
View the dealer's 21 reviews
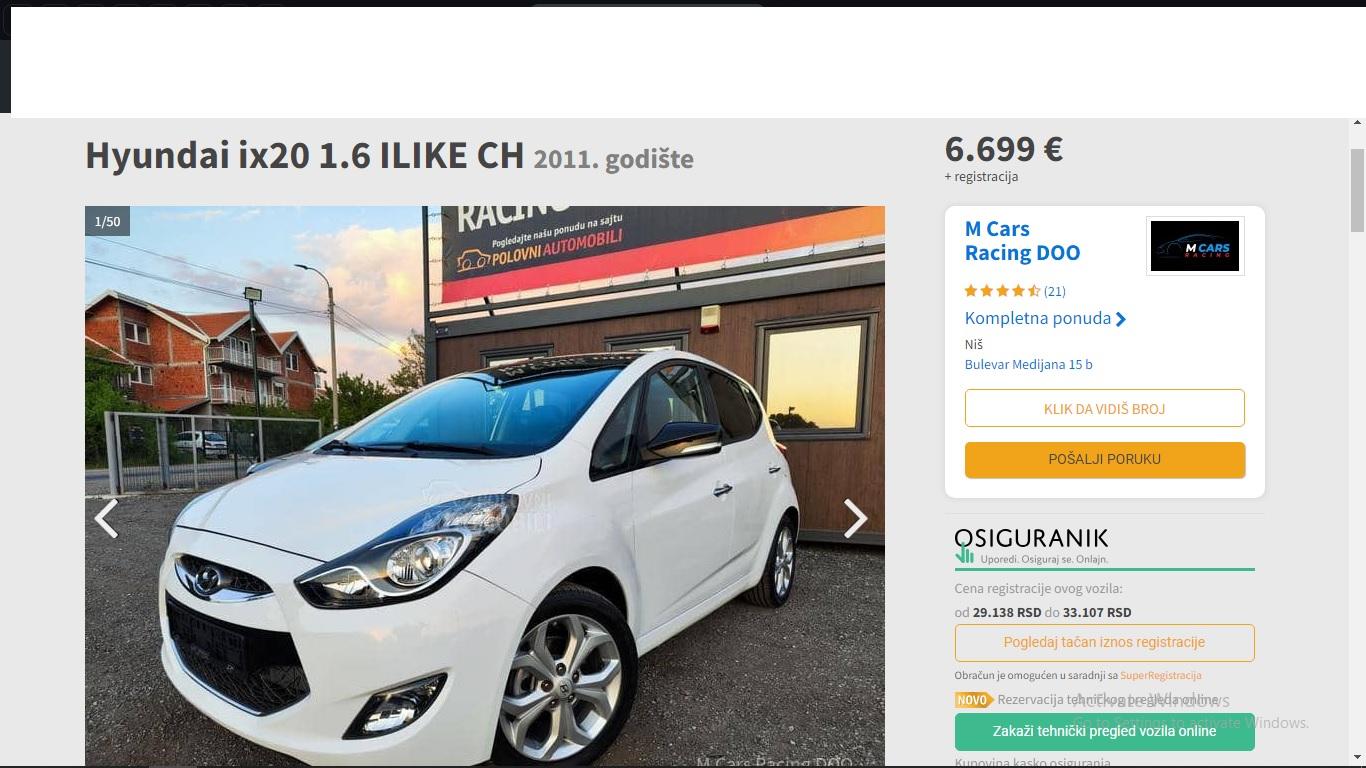pos(1055,291)
